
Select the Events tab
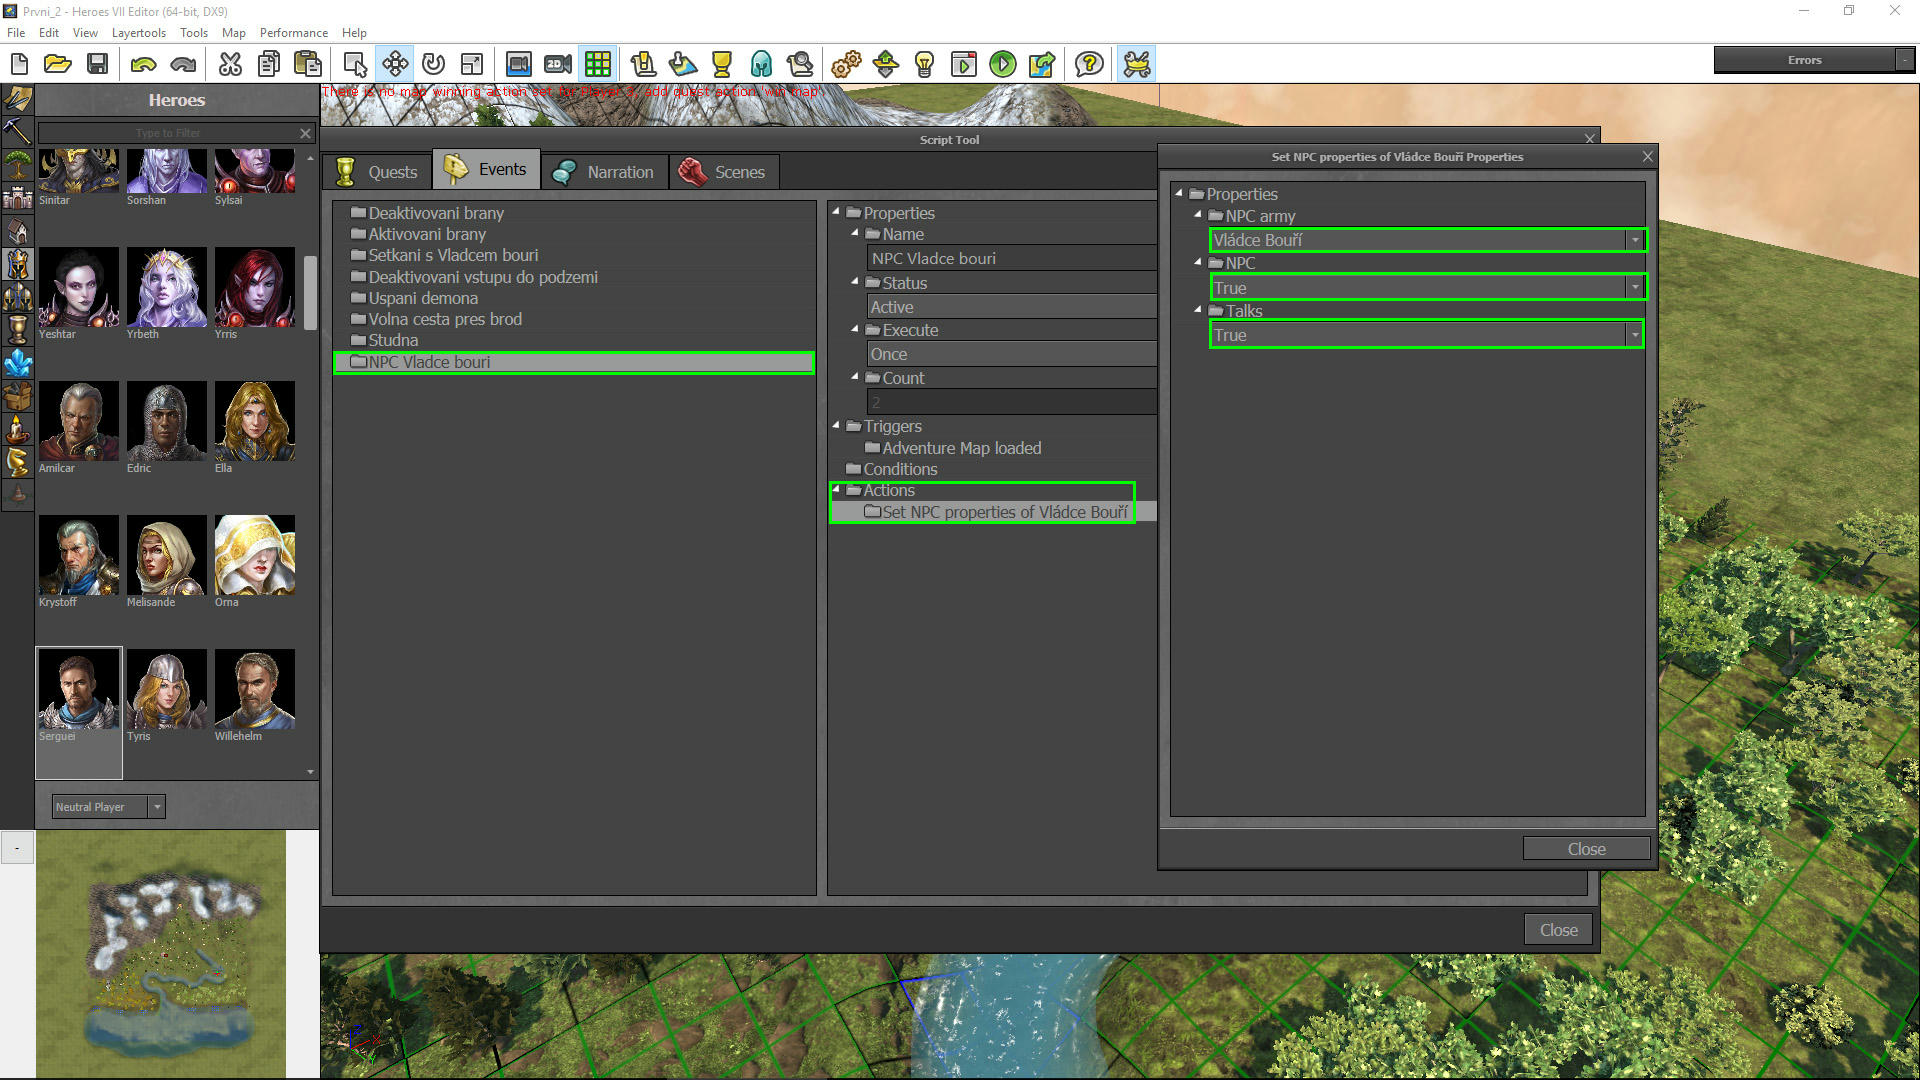486,170
